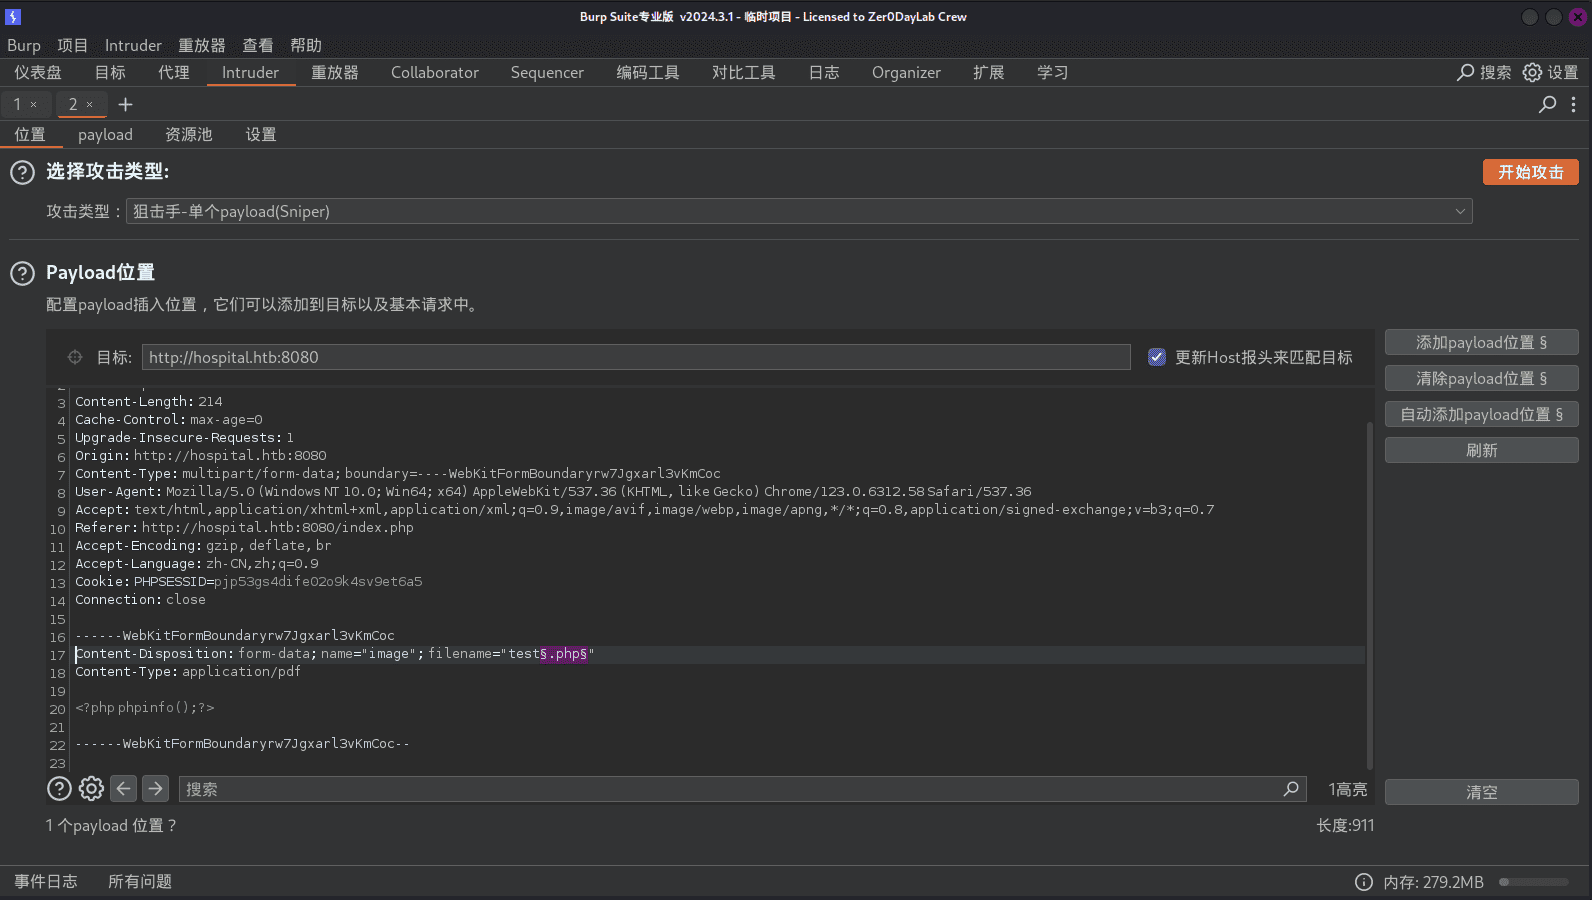Switch to the 重放器 tool tab
The width and height of the screenshot is (1592, 900).
click(335, 72)
